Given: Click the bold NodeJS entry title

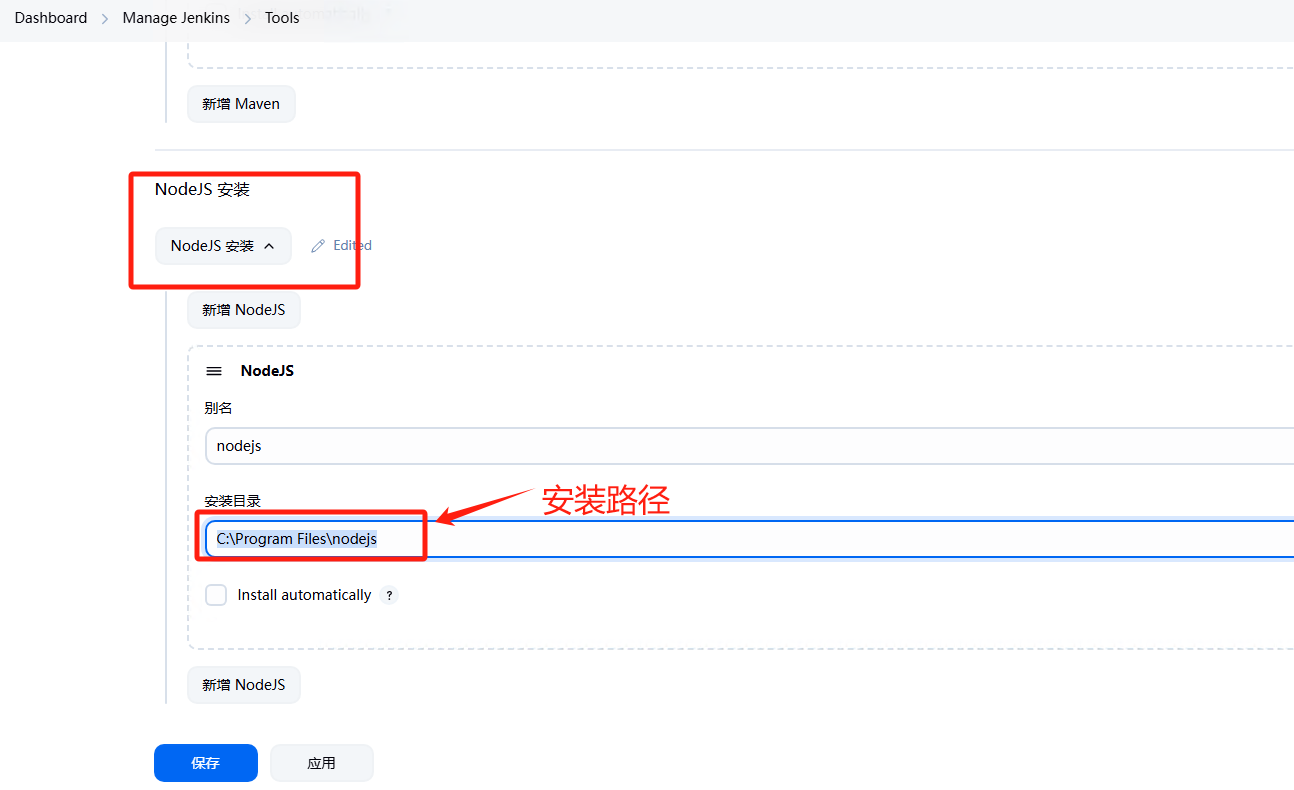Looking at the screenshot, I should [x=267, y=371].
